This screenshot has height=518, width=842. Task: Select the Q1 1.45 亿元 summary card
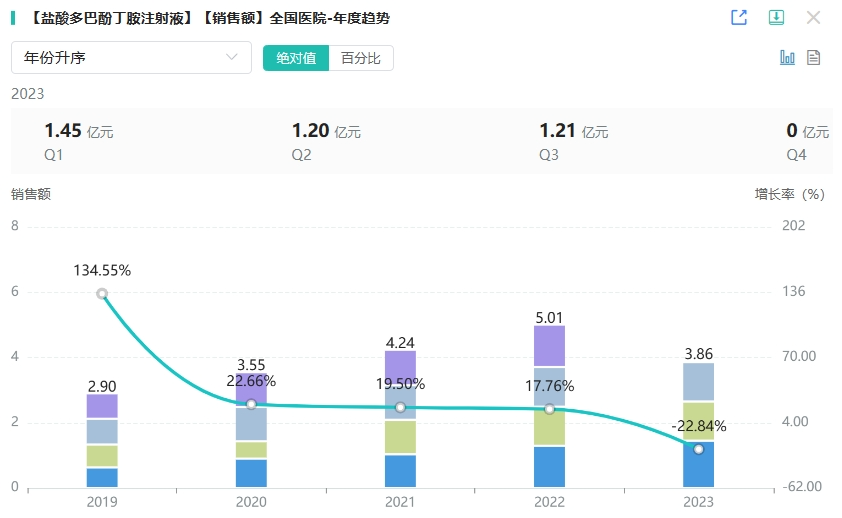[80, 141]
